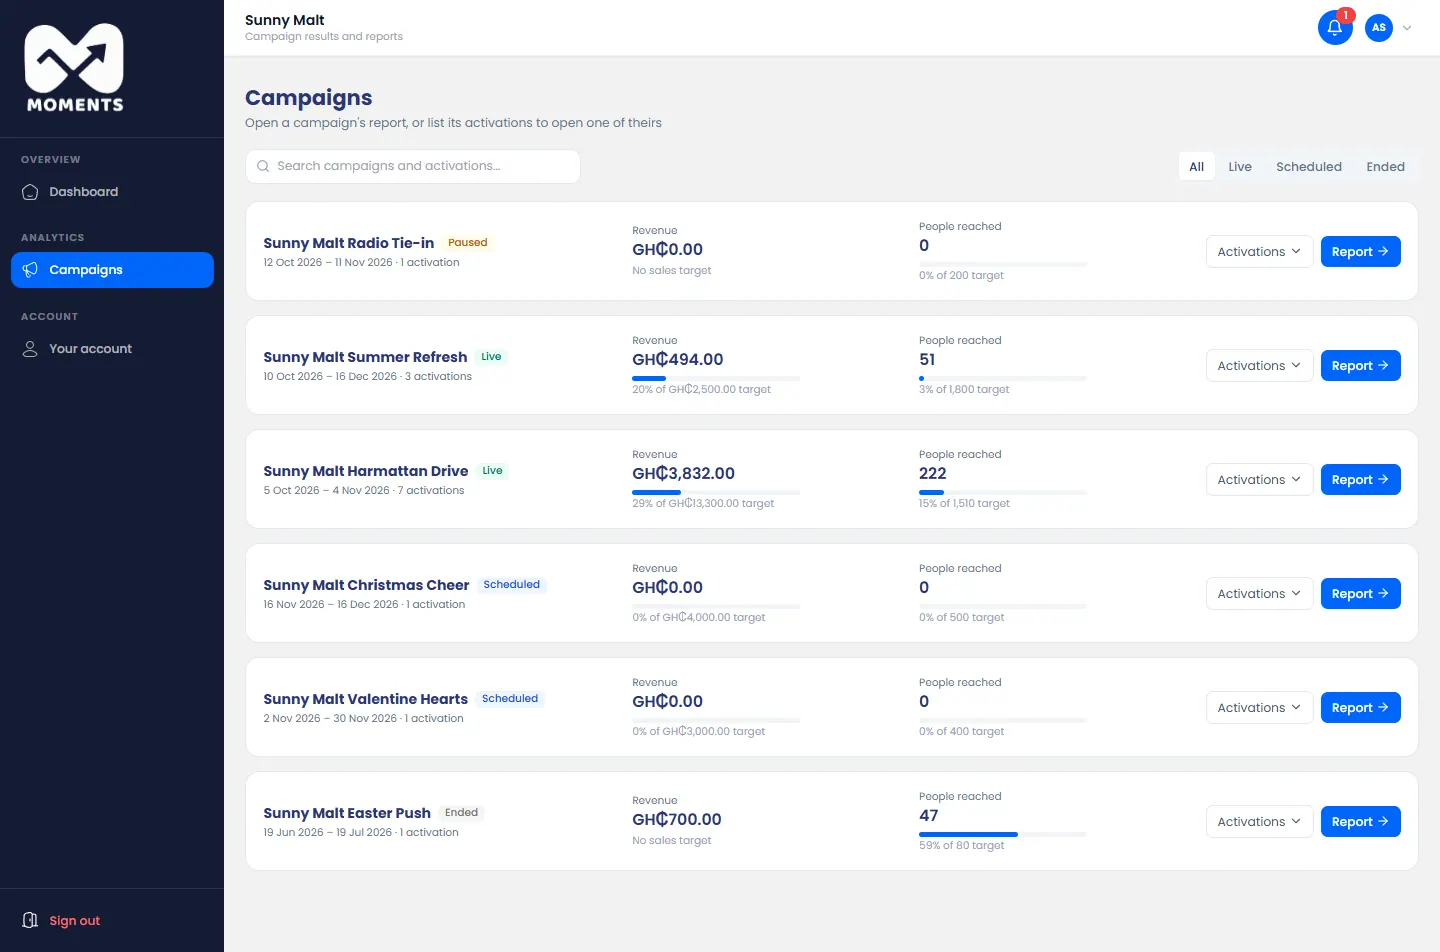Open Report for Christmas Cheer
This screenshot has height=952, width=1440.
(1360, 594)
